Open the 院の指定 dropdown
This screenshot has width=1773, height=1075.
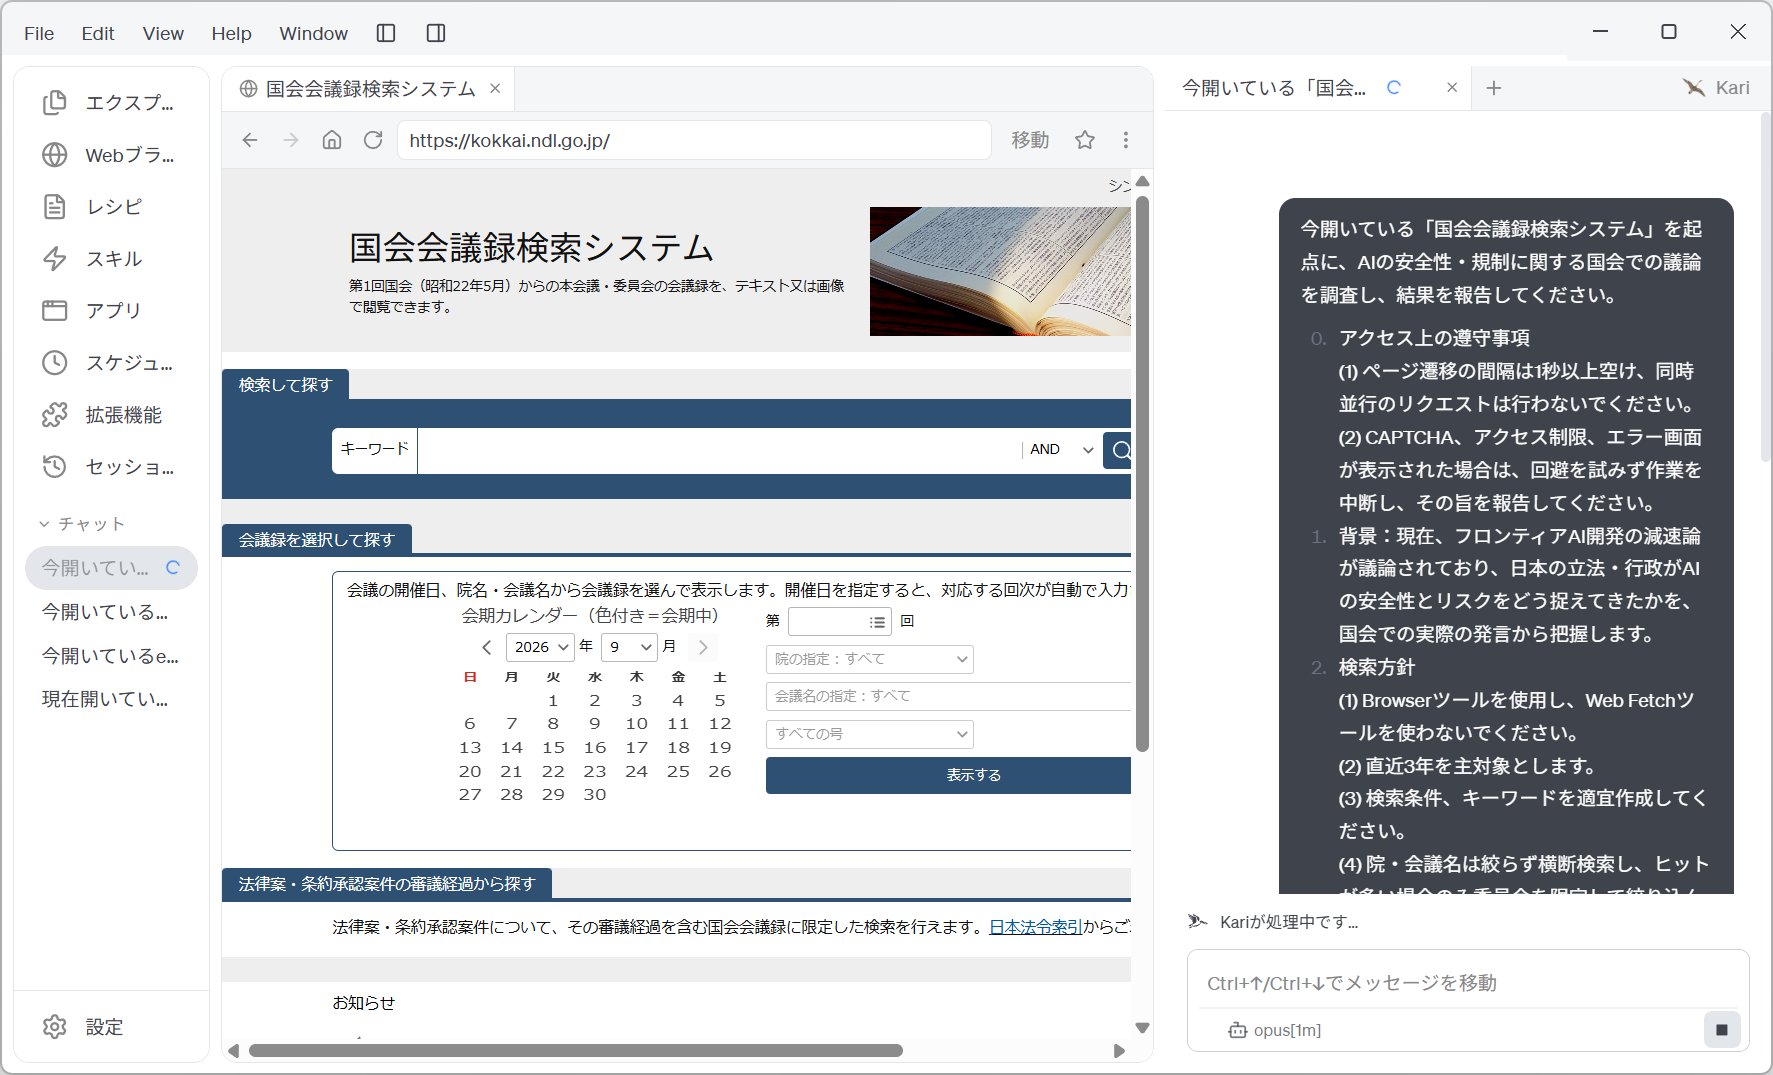point(870,659)
